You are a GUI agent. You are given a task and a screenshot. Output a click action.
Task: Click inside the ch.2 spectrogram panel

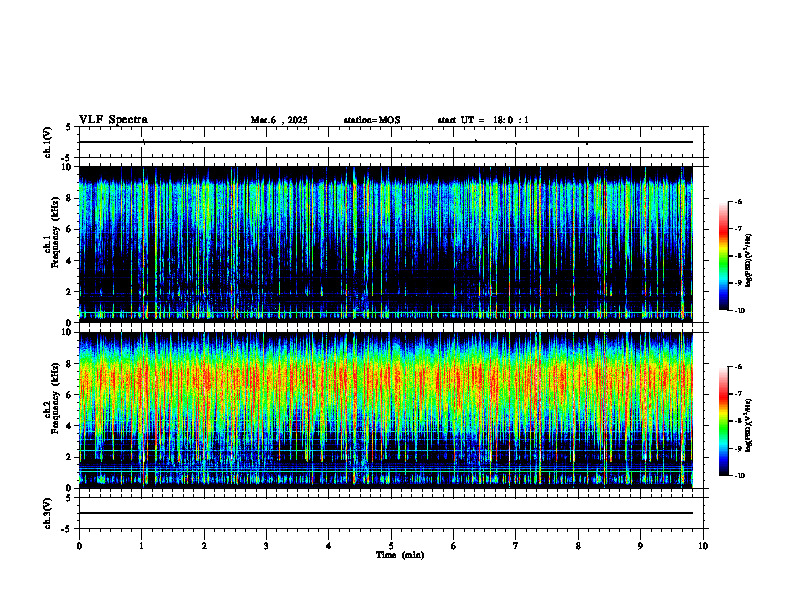point(386,410)
